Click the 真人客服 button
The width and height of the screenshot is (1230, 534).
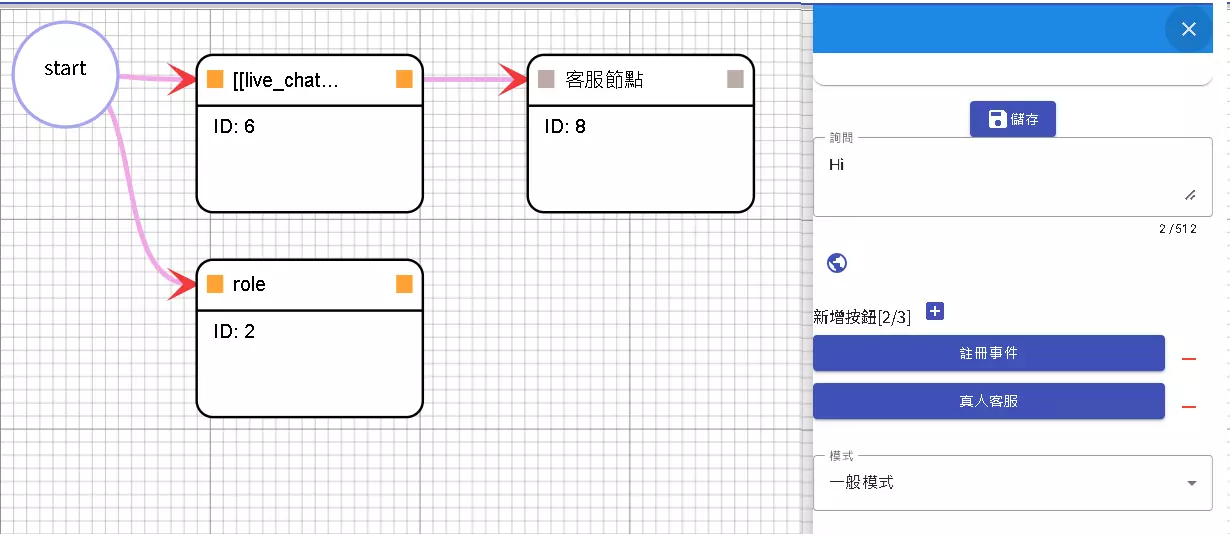click(988, 401)
